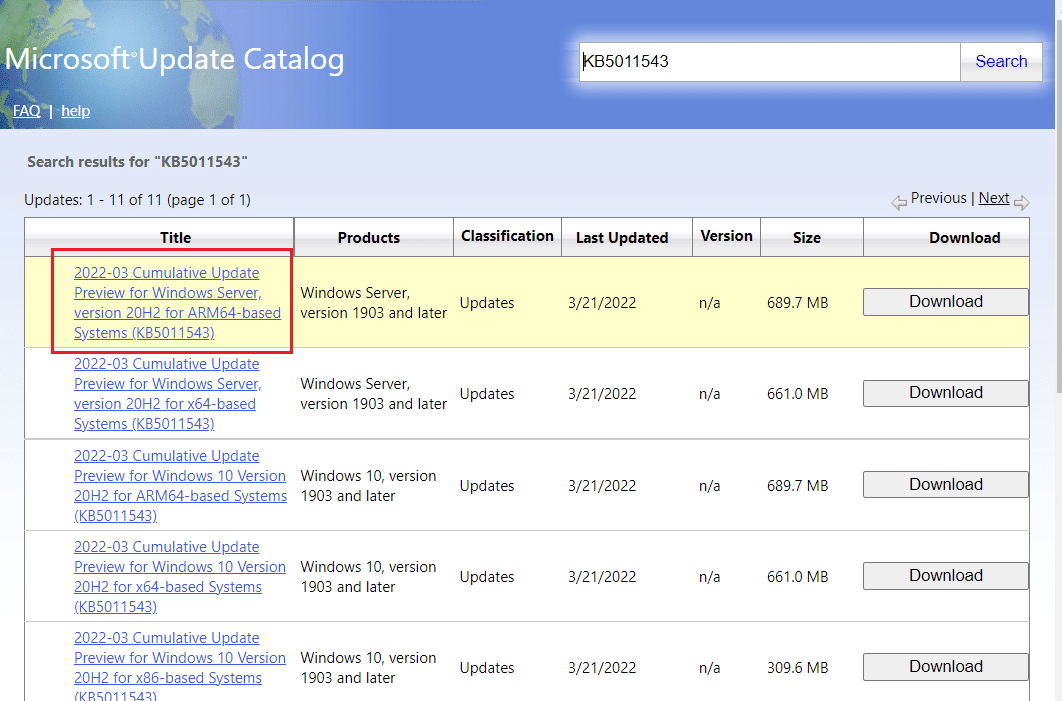
Task: Sort results by Size column
Action: 807,238
